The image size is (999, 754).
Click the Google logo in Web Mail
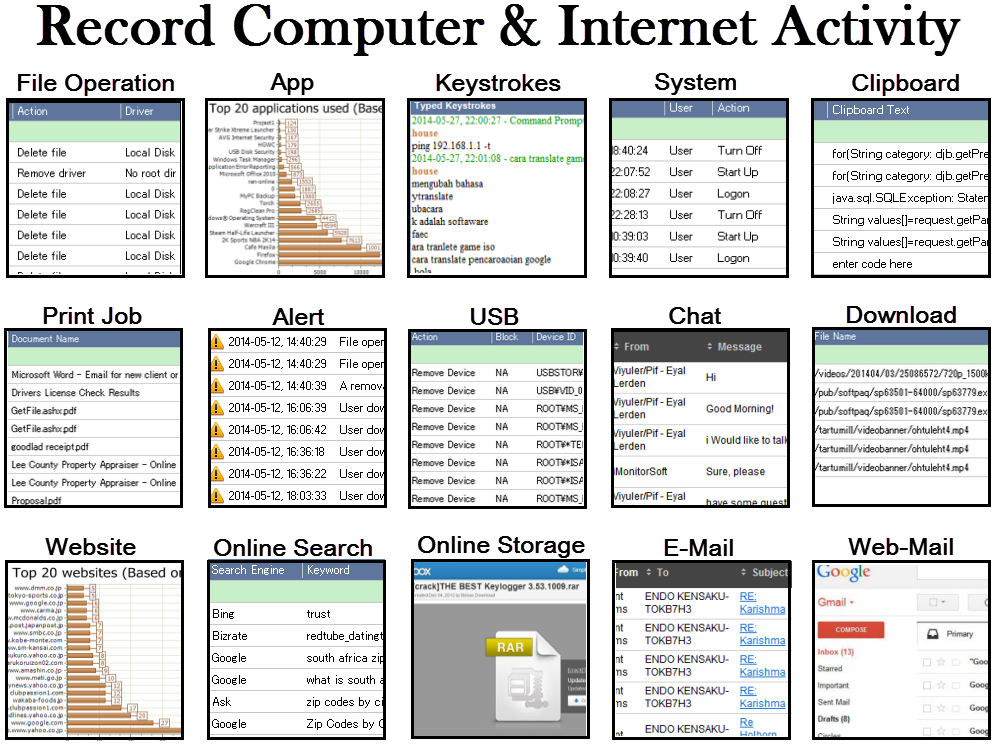843,573
